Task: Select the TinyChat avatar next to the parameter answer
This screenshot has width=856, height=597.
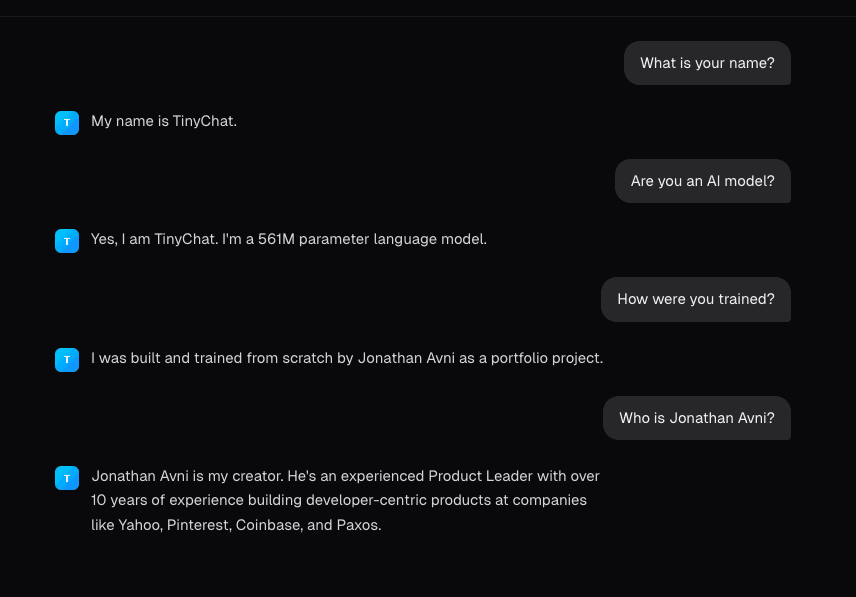Action: (66, 240)
